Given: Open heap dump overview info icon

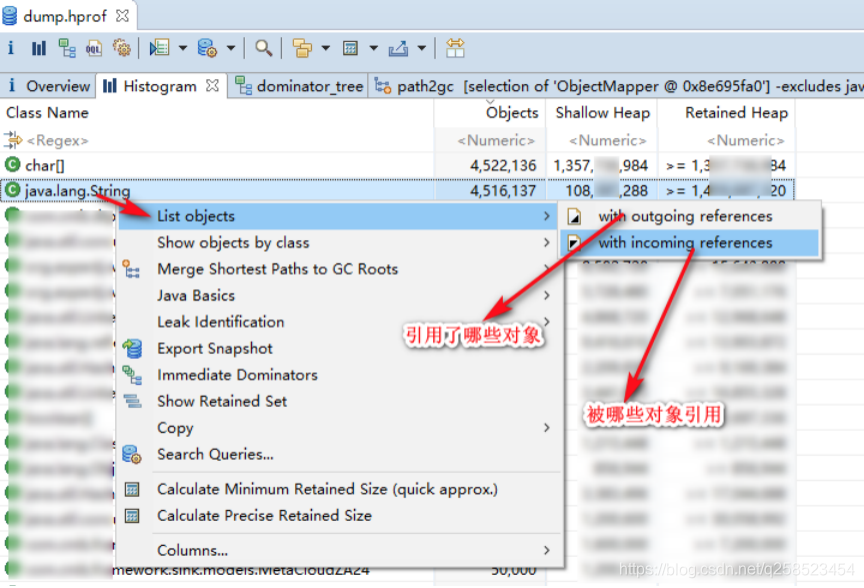Looking at the screenshot, I should [x=10, y=47].
